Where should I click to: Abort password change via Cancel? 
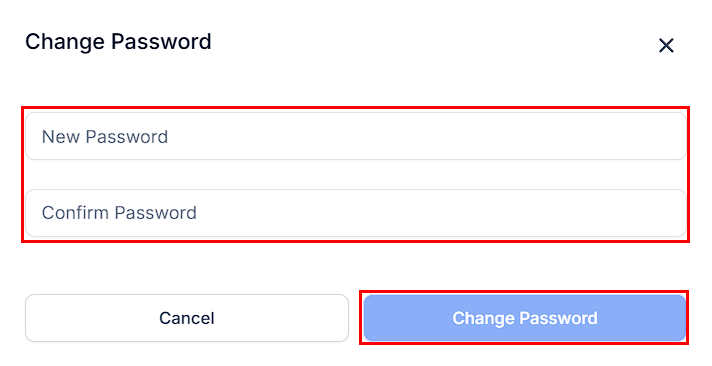pos(187,318)
